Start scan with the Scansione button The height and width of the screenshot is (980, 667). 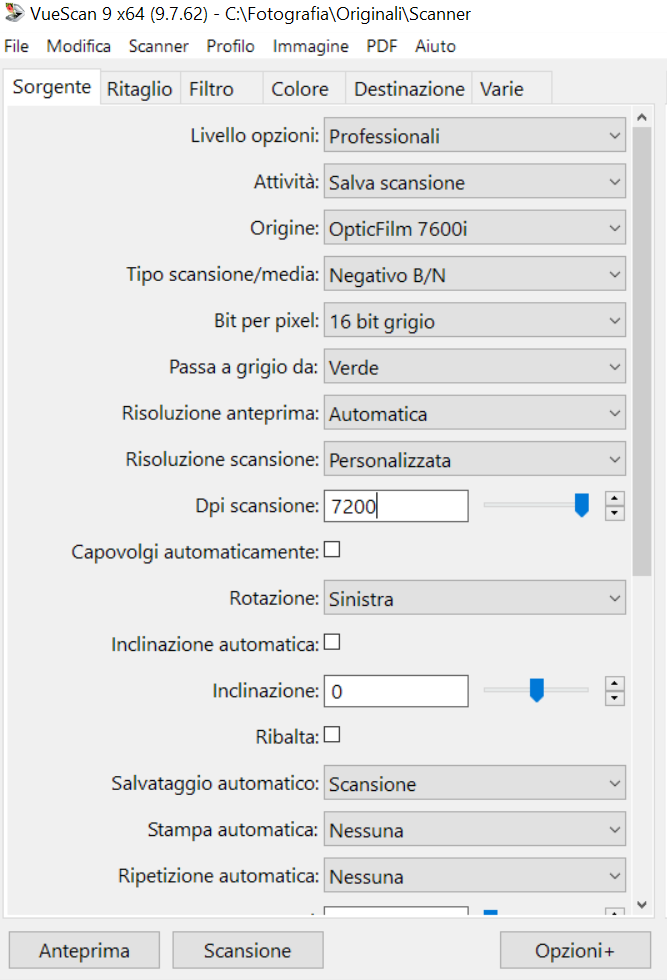(x=247, y=951)
